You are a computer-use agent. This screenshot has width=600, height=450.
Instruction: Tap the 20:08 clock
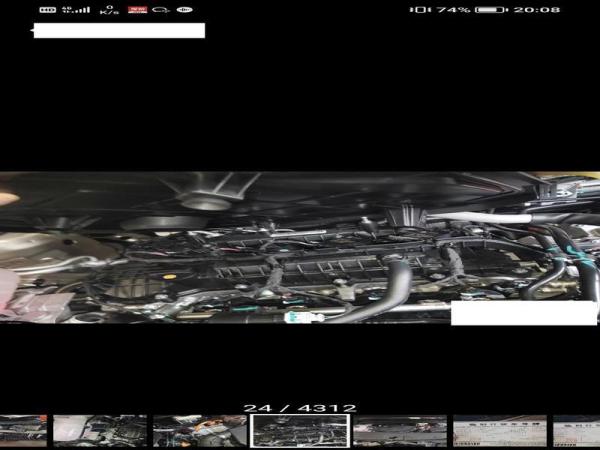tap(540, 10)
